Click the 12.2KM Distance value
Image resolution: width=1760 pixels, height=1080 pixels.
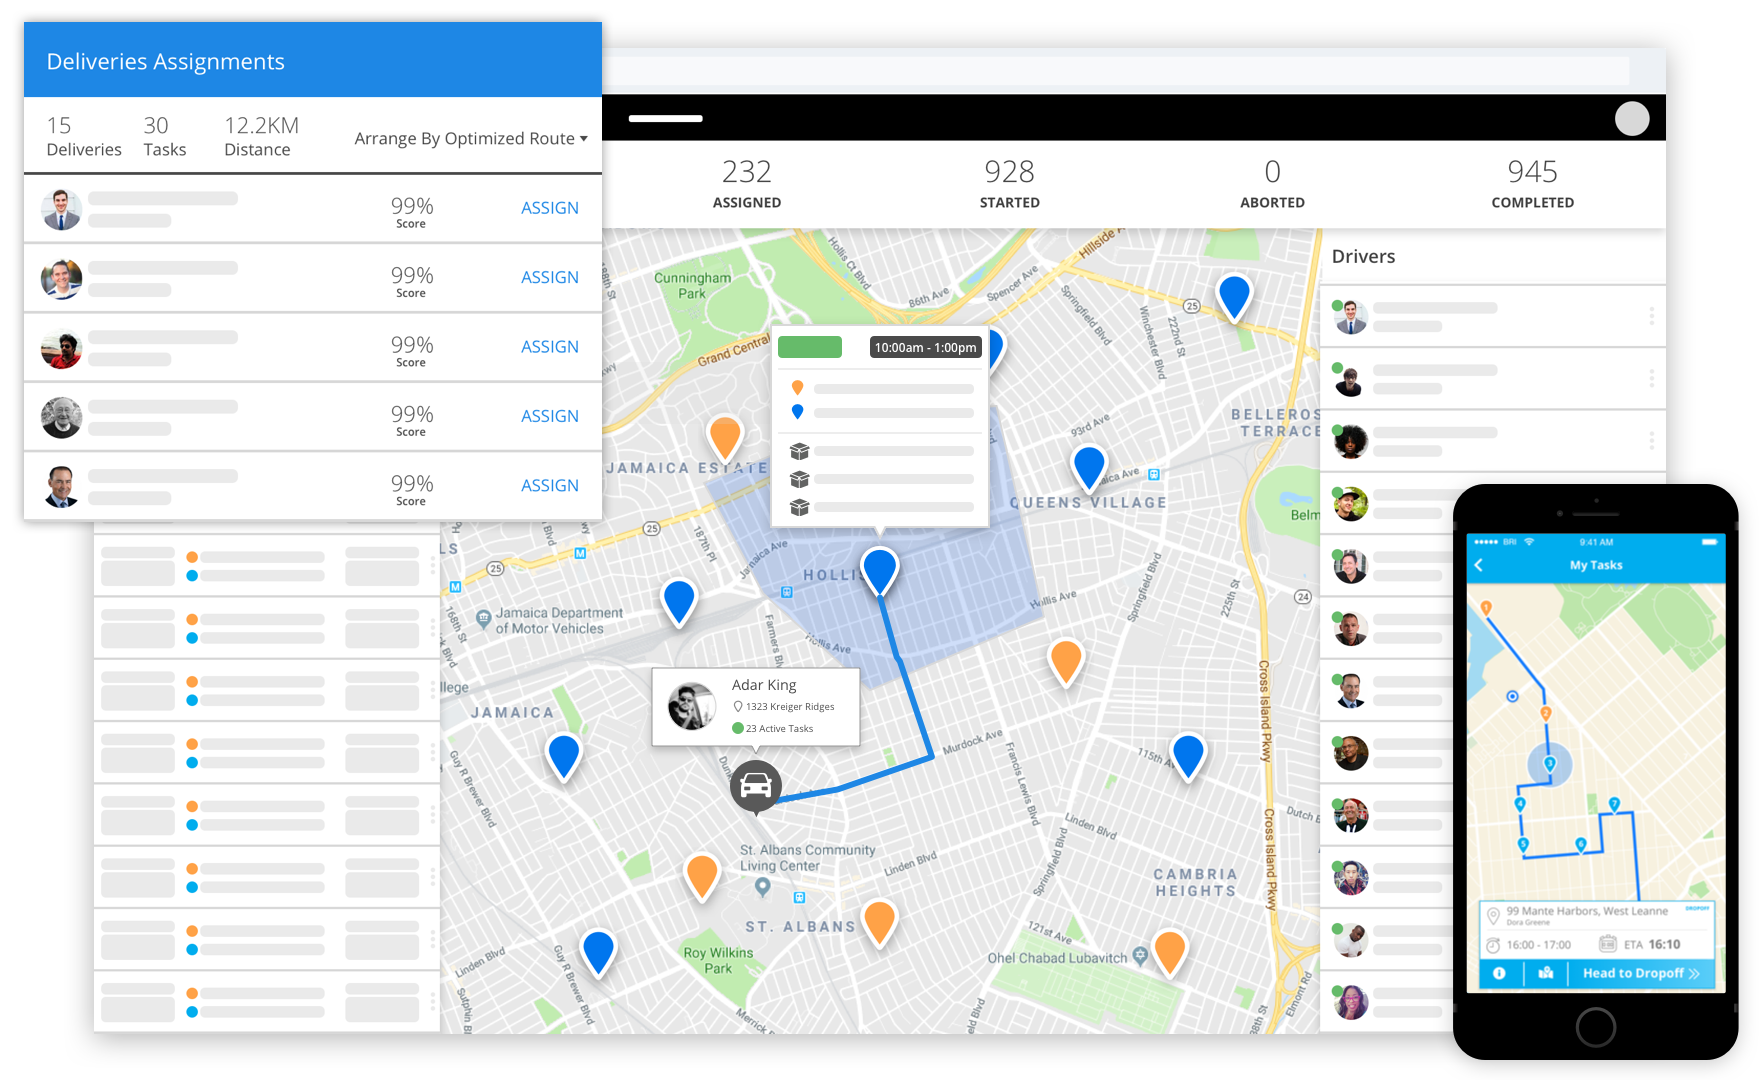(261, 137)
